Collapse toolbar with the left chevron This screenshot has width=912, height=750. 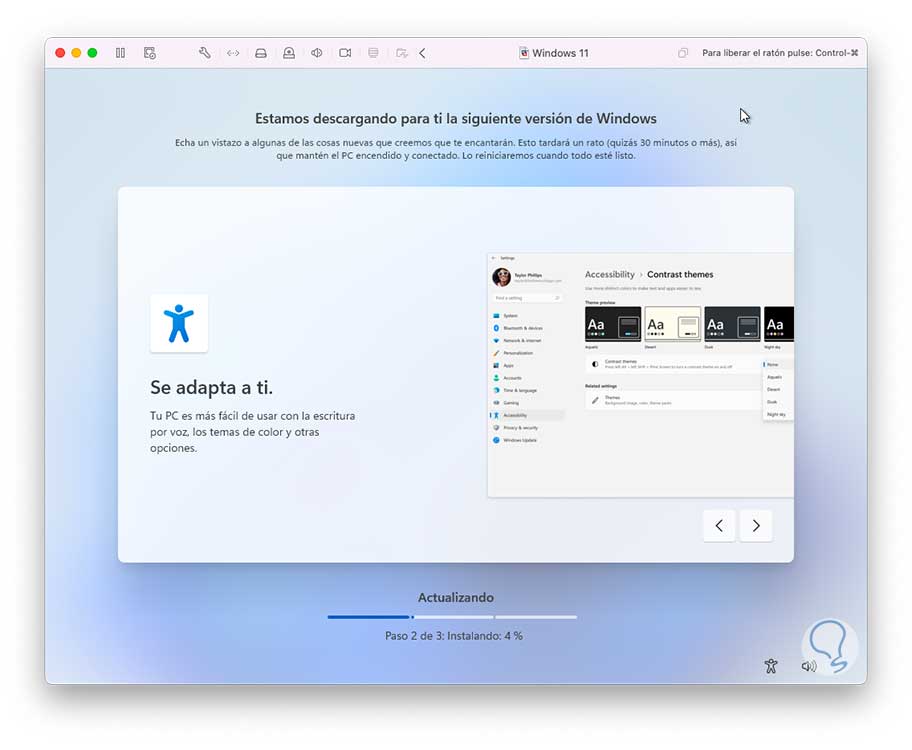(422, 53)
